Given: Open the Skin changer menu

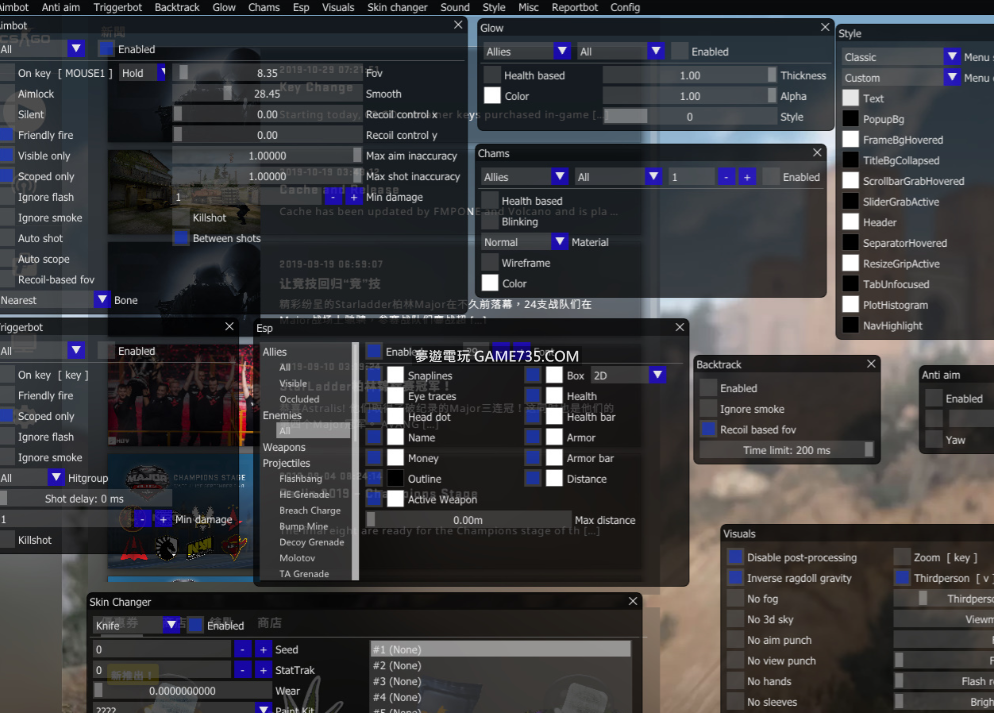Looking at the screenshot, I should coord(397,7).
